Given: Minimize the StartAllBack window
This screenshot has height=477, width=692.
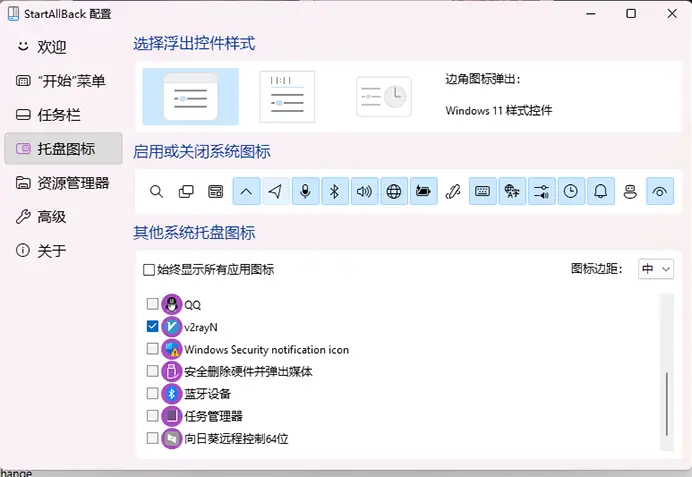Looking at the screenshot, I should point(590,14).
